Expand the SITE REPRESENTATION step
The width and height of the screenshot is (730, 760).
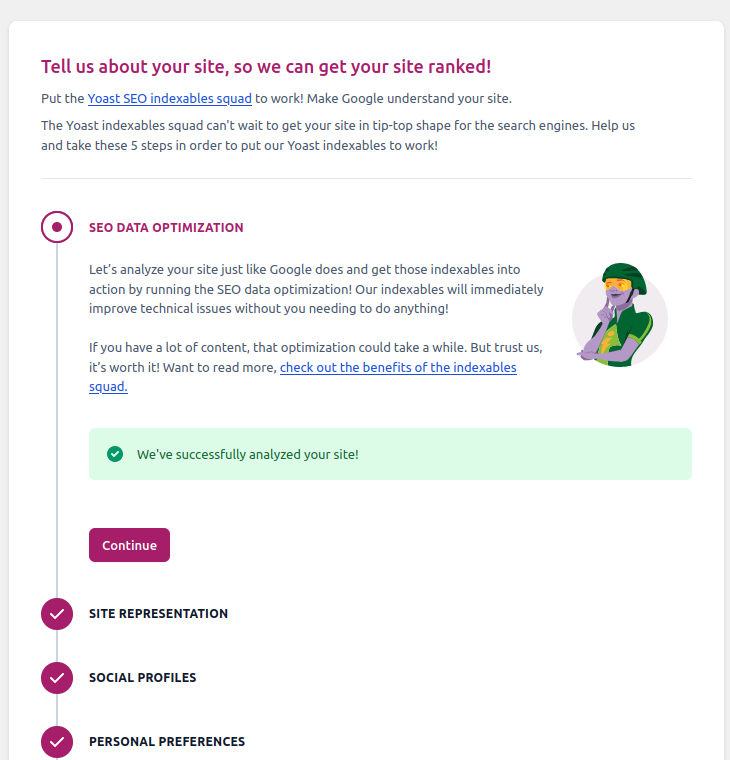point(158,614)
